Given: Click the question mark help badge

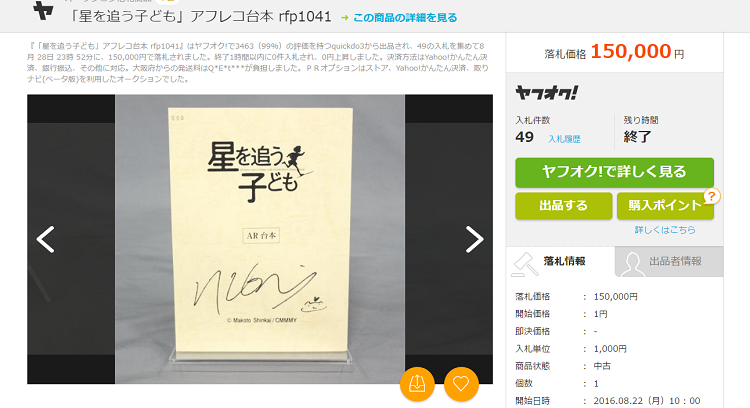Looking at the screenshot, I should click(x=712, y=196).
